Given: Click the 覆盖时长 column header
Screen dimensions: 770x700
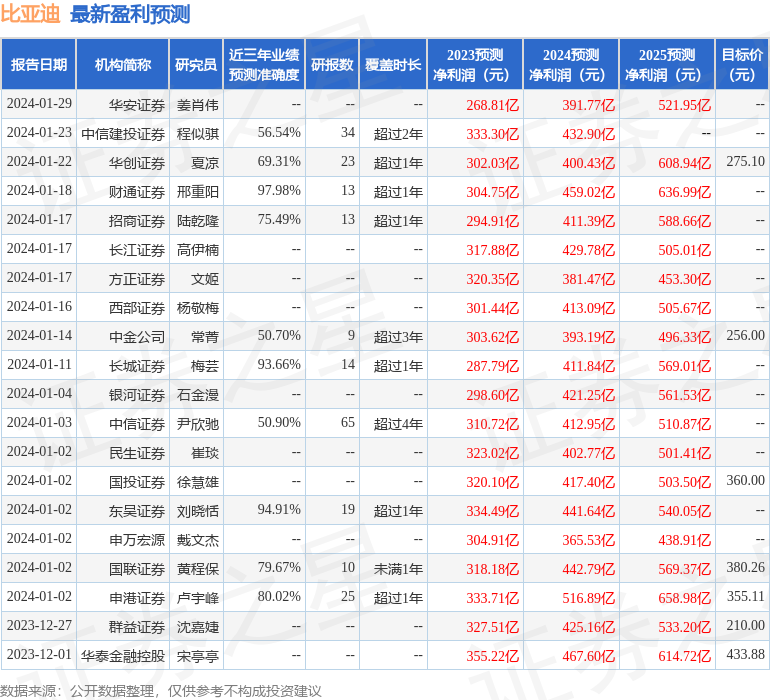Looking at the screenshot, I should (x=393, y=65).
